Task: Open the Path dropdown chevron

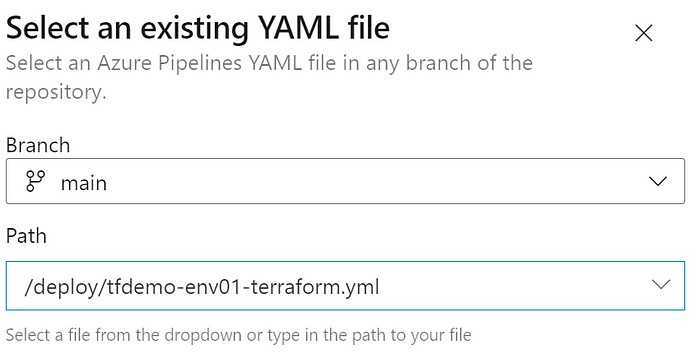Action: (x=661, y=284)
